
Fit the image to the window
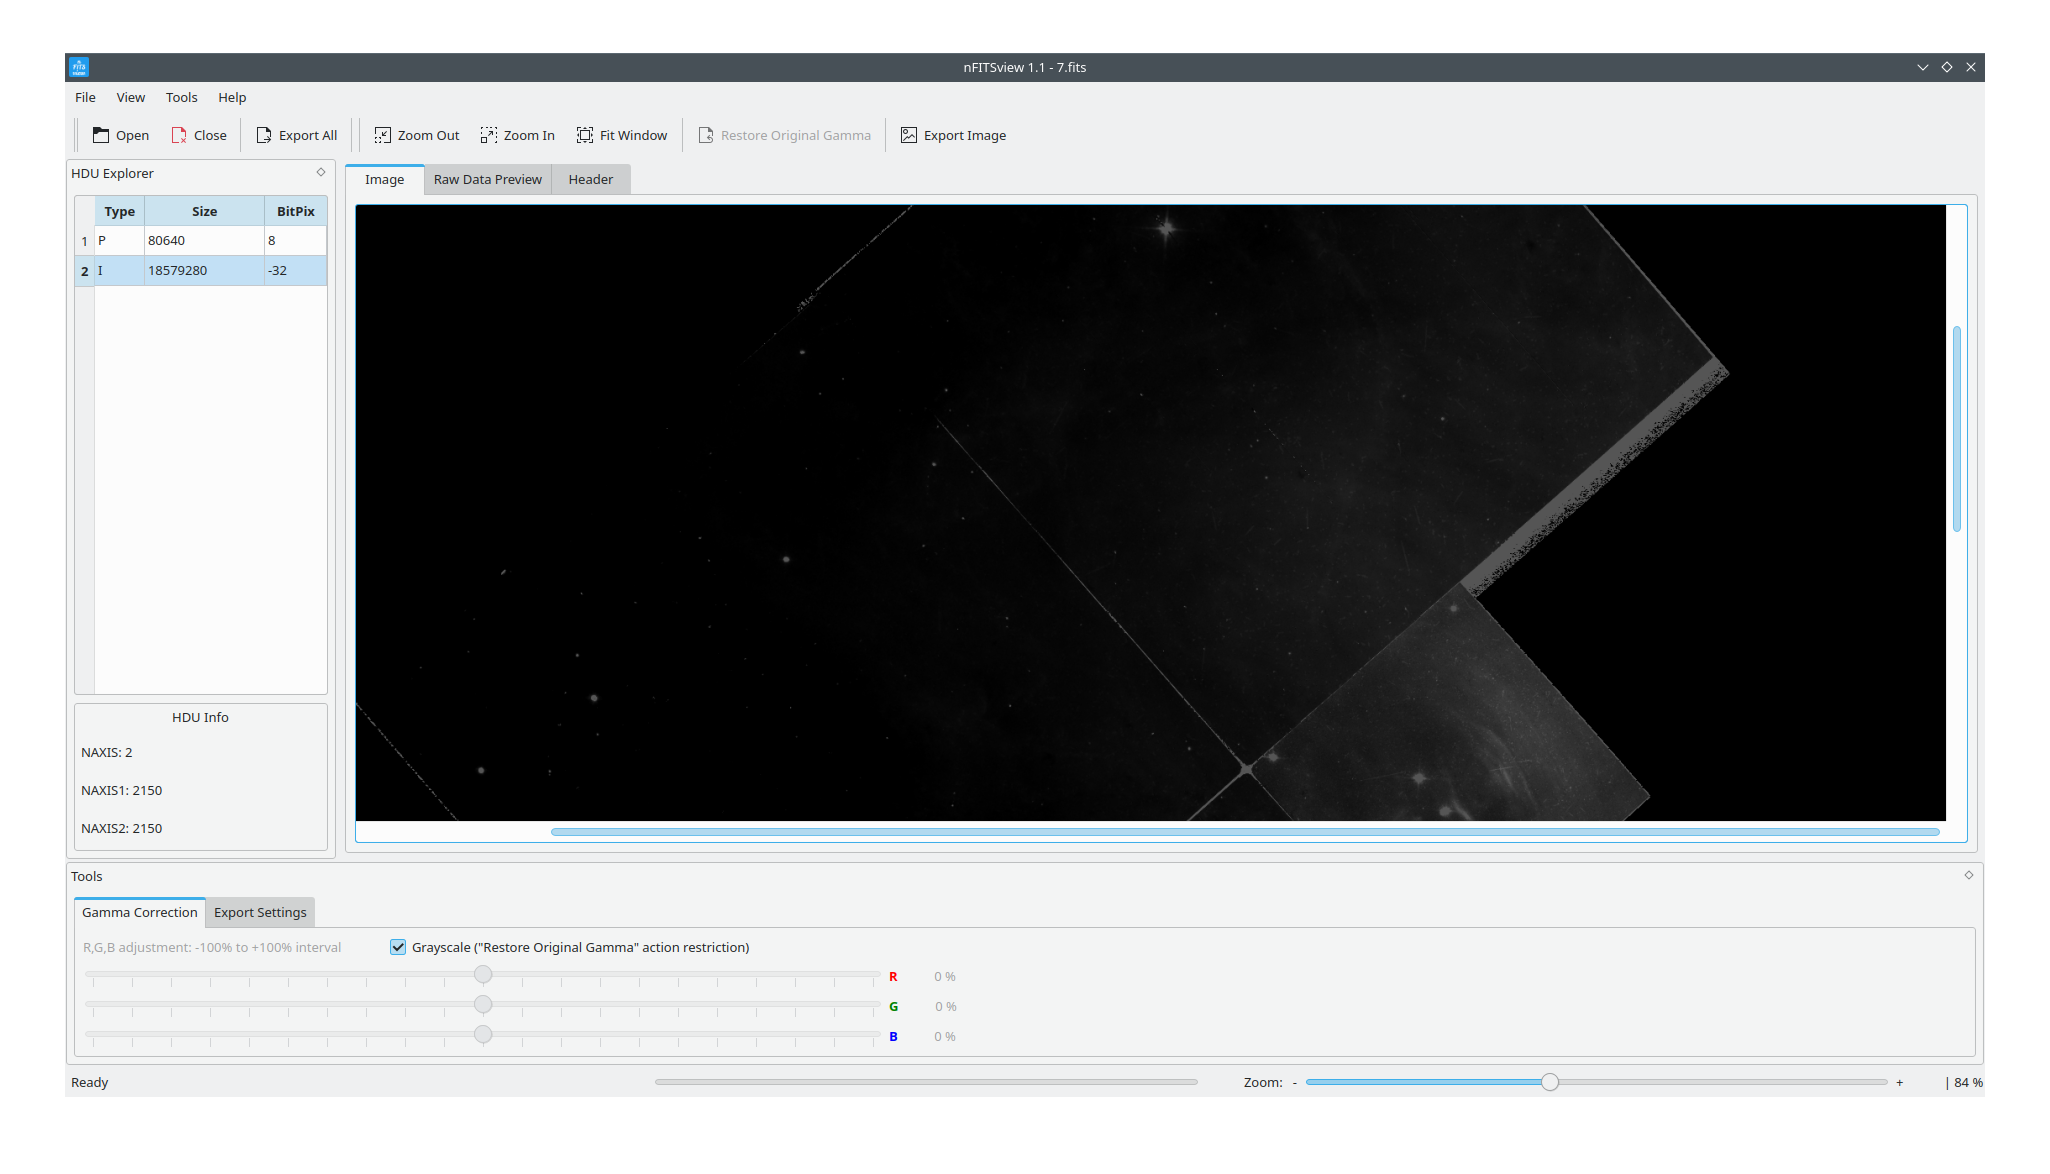(x=621, y=134)
